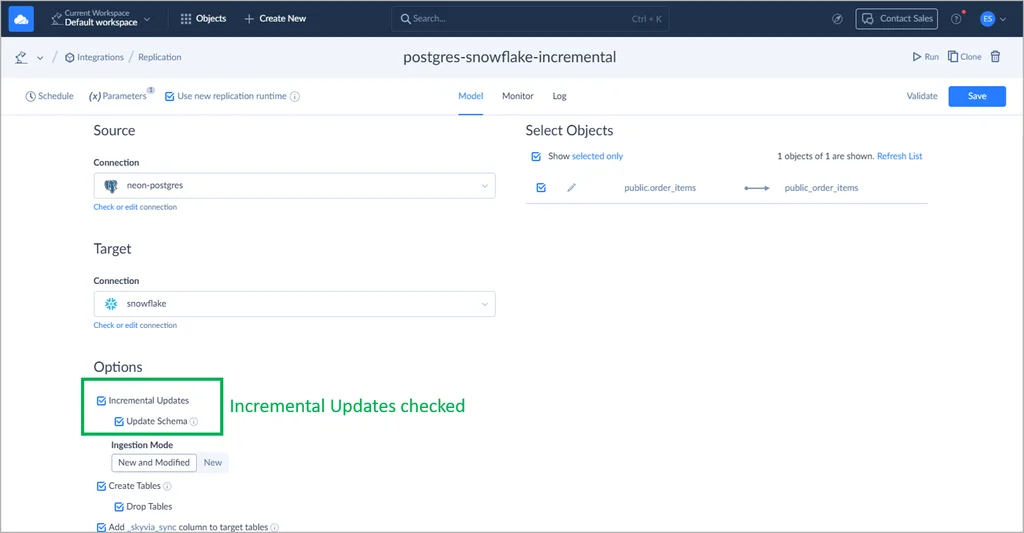Click info icon next to Create Tables
The image size is (1024, 533).
(x=167, y=487)
